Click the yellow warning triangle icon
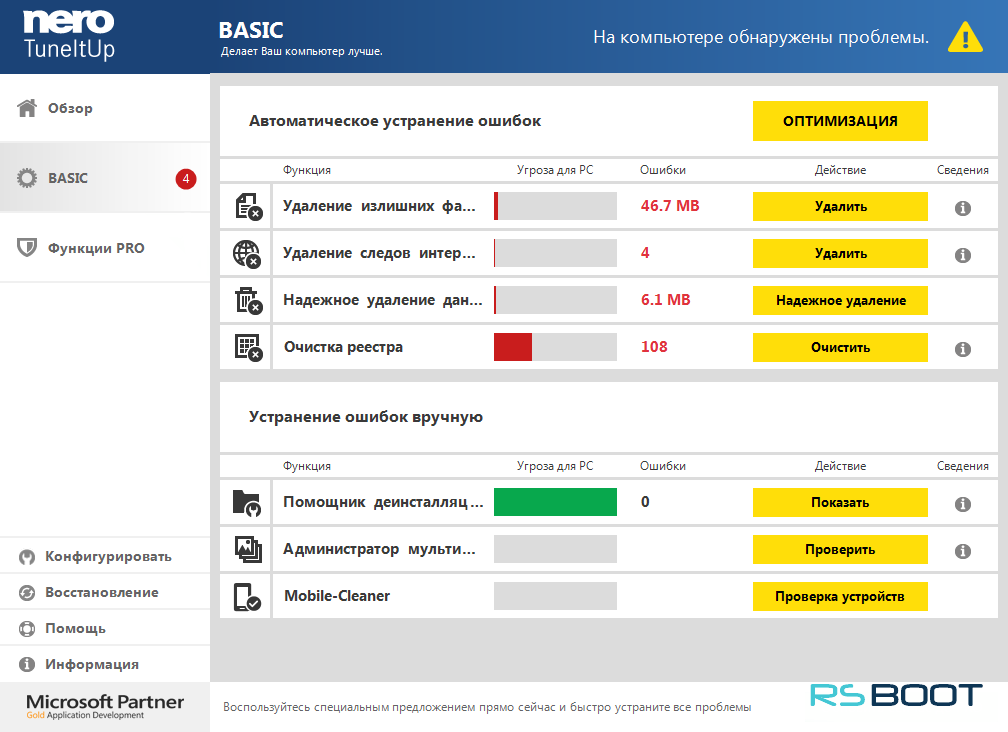This screenshot has height=732, width=1008. 965,37
